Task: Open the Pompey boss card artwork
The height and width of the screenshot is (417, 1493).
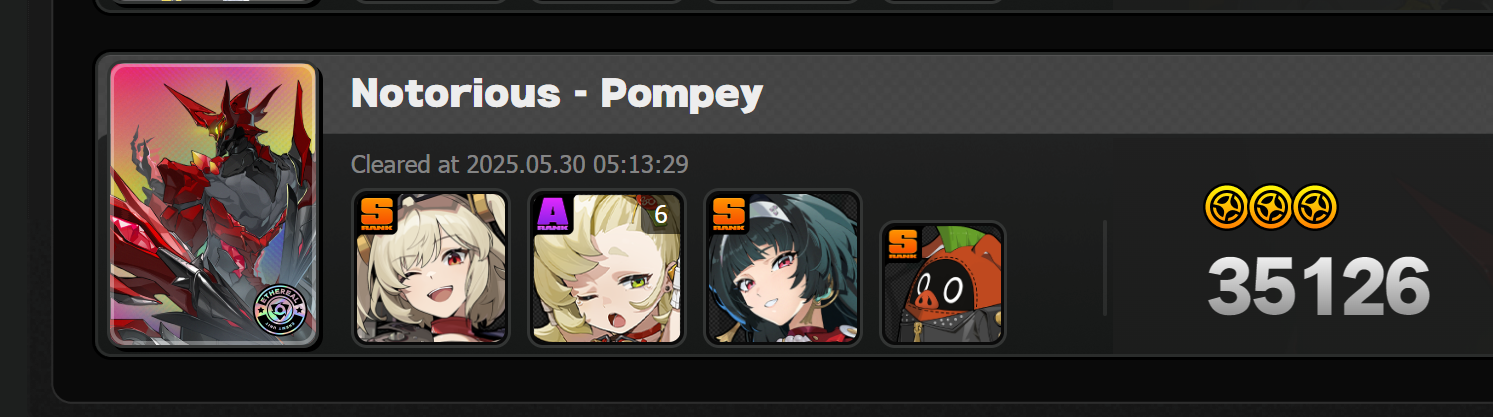Action: pos(213,205)
